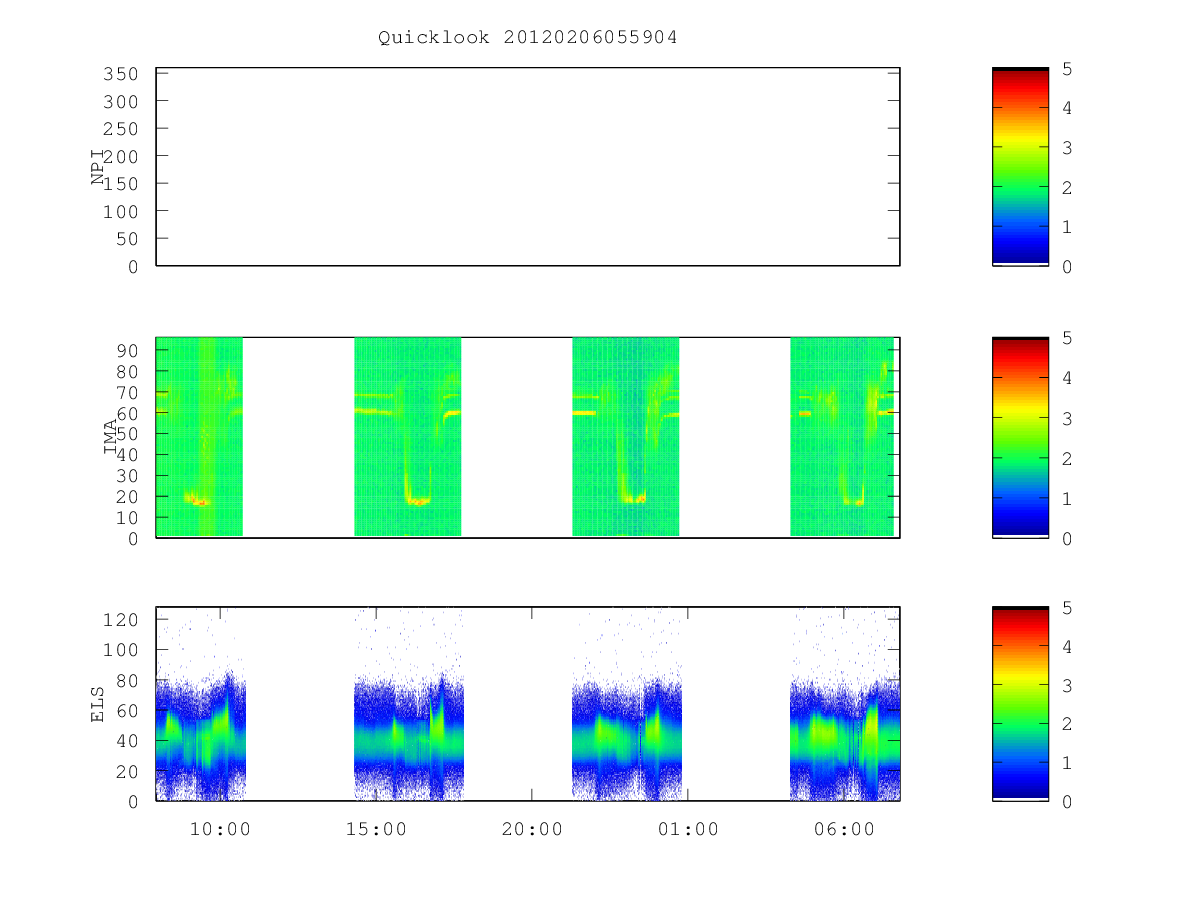Select the NPI axis label
The width and height of the screenshot is (1200, 900).
click(99, 167)
